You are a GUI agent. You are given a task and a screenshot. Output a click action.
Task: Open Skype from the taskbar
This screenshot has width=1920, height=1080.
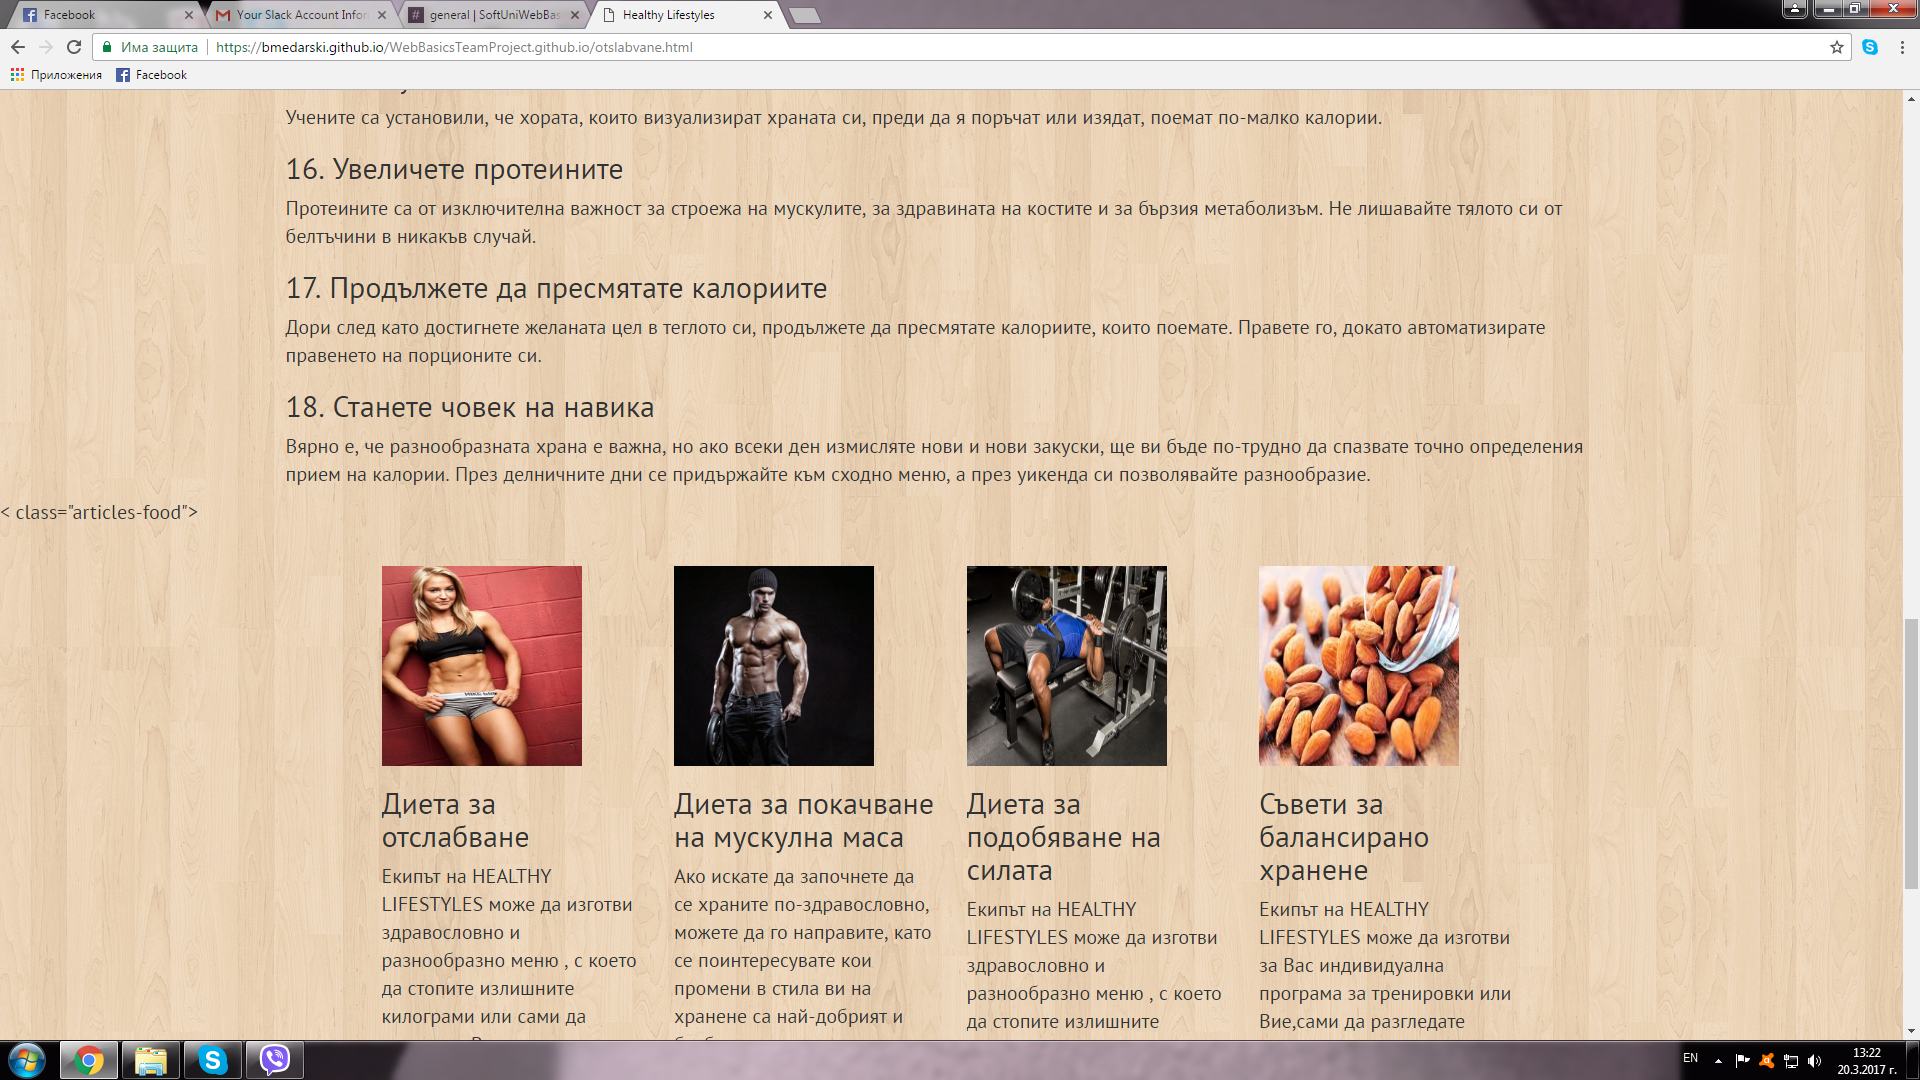click(213, 1060)
